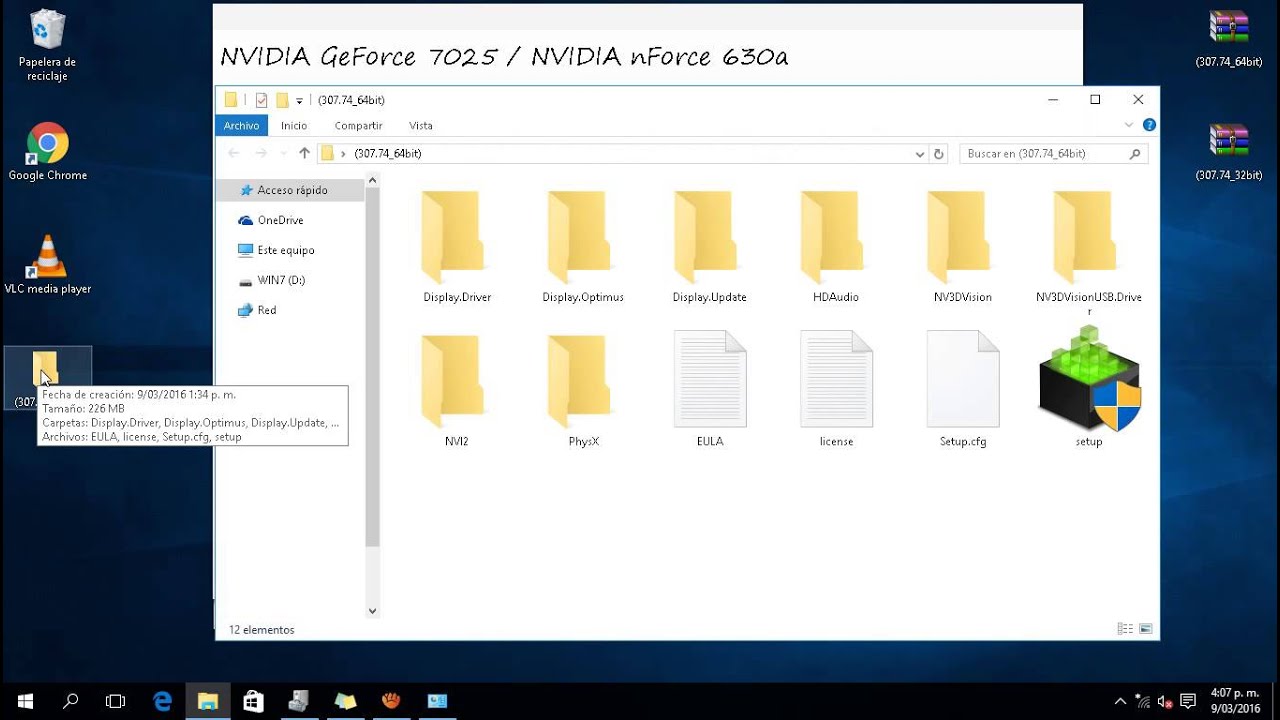Open Papelera de reciclaje on desktop

click(x=47, y=46)
